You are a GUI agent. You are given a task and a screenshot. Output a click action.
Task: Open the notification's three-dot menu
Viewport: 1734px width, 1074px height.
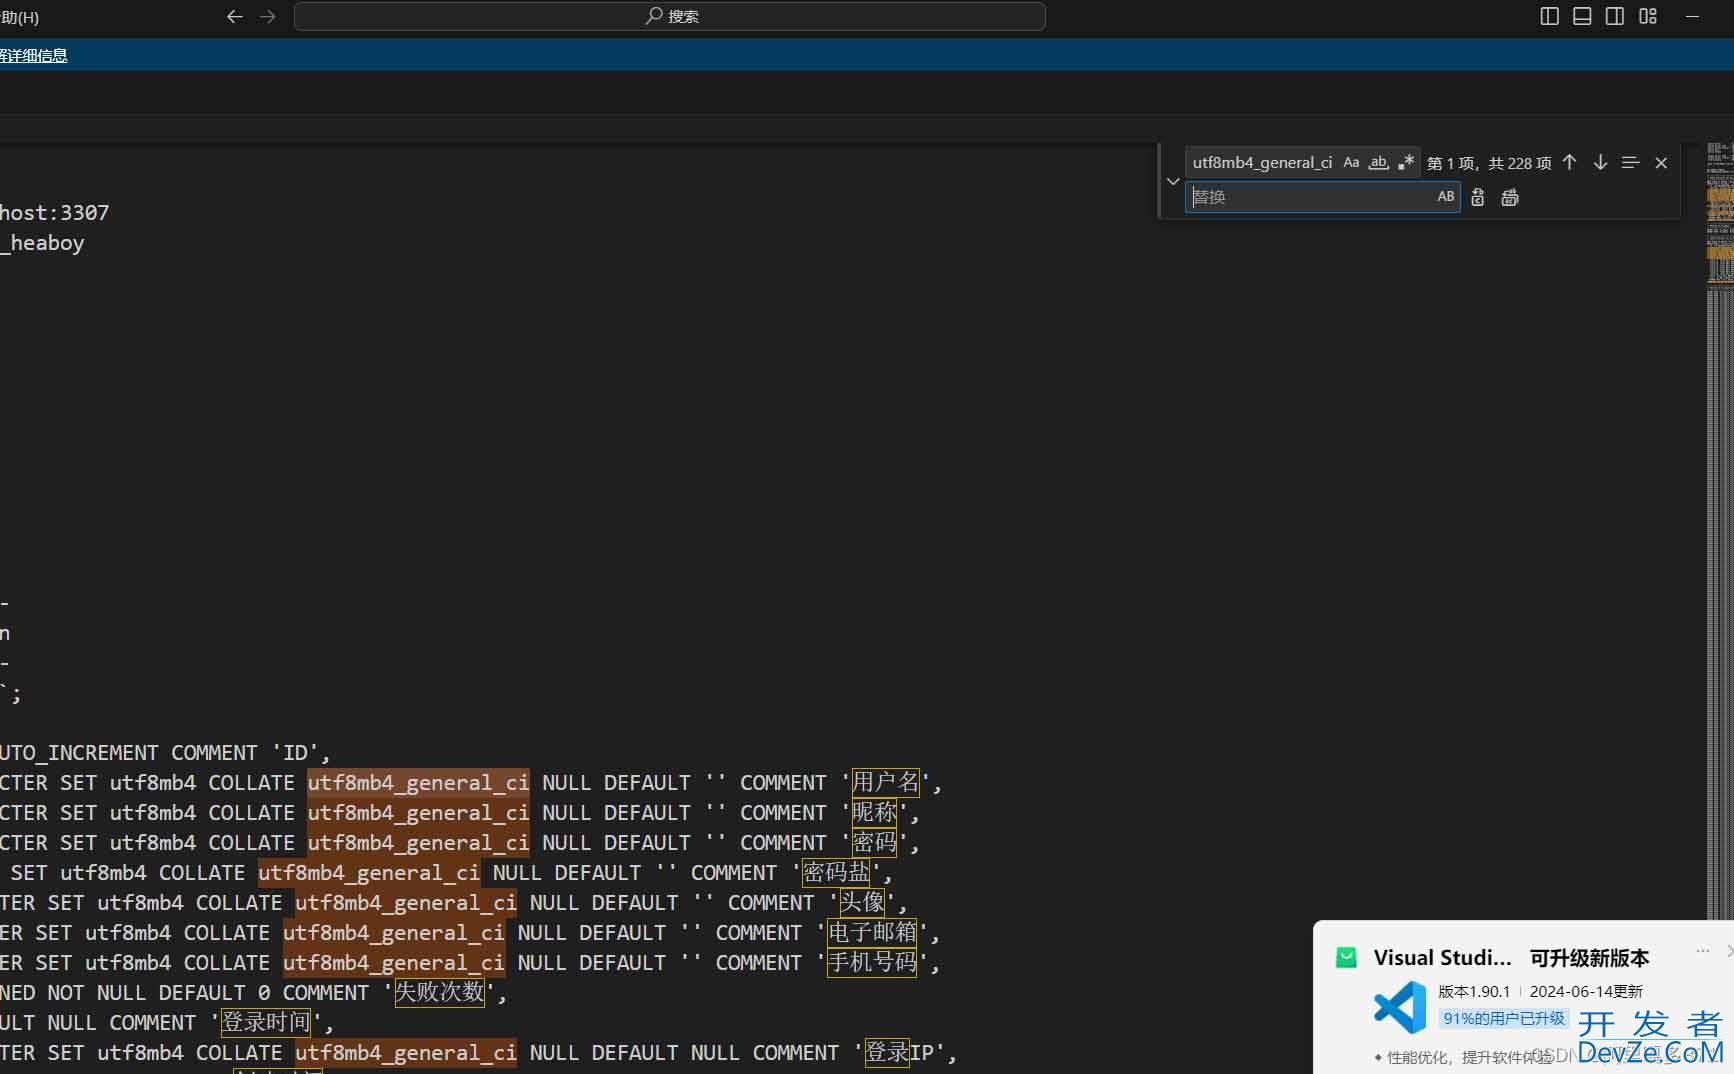pos(1702,951)
